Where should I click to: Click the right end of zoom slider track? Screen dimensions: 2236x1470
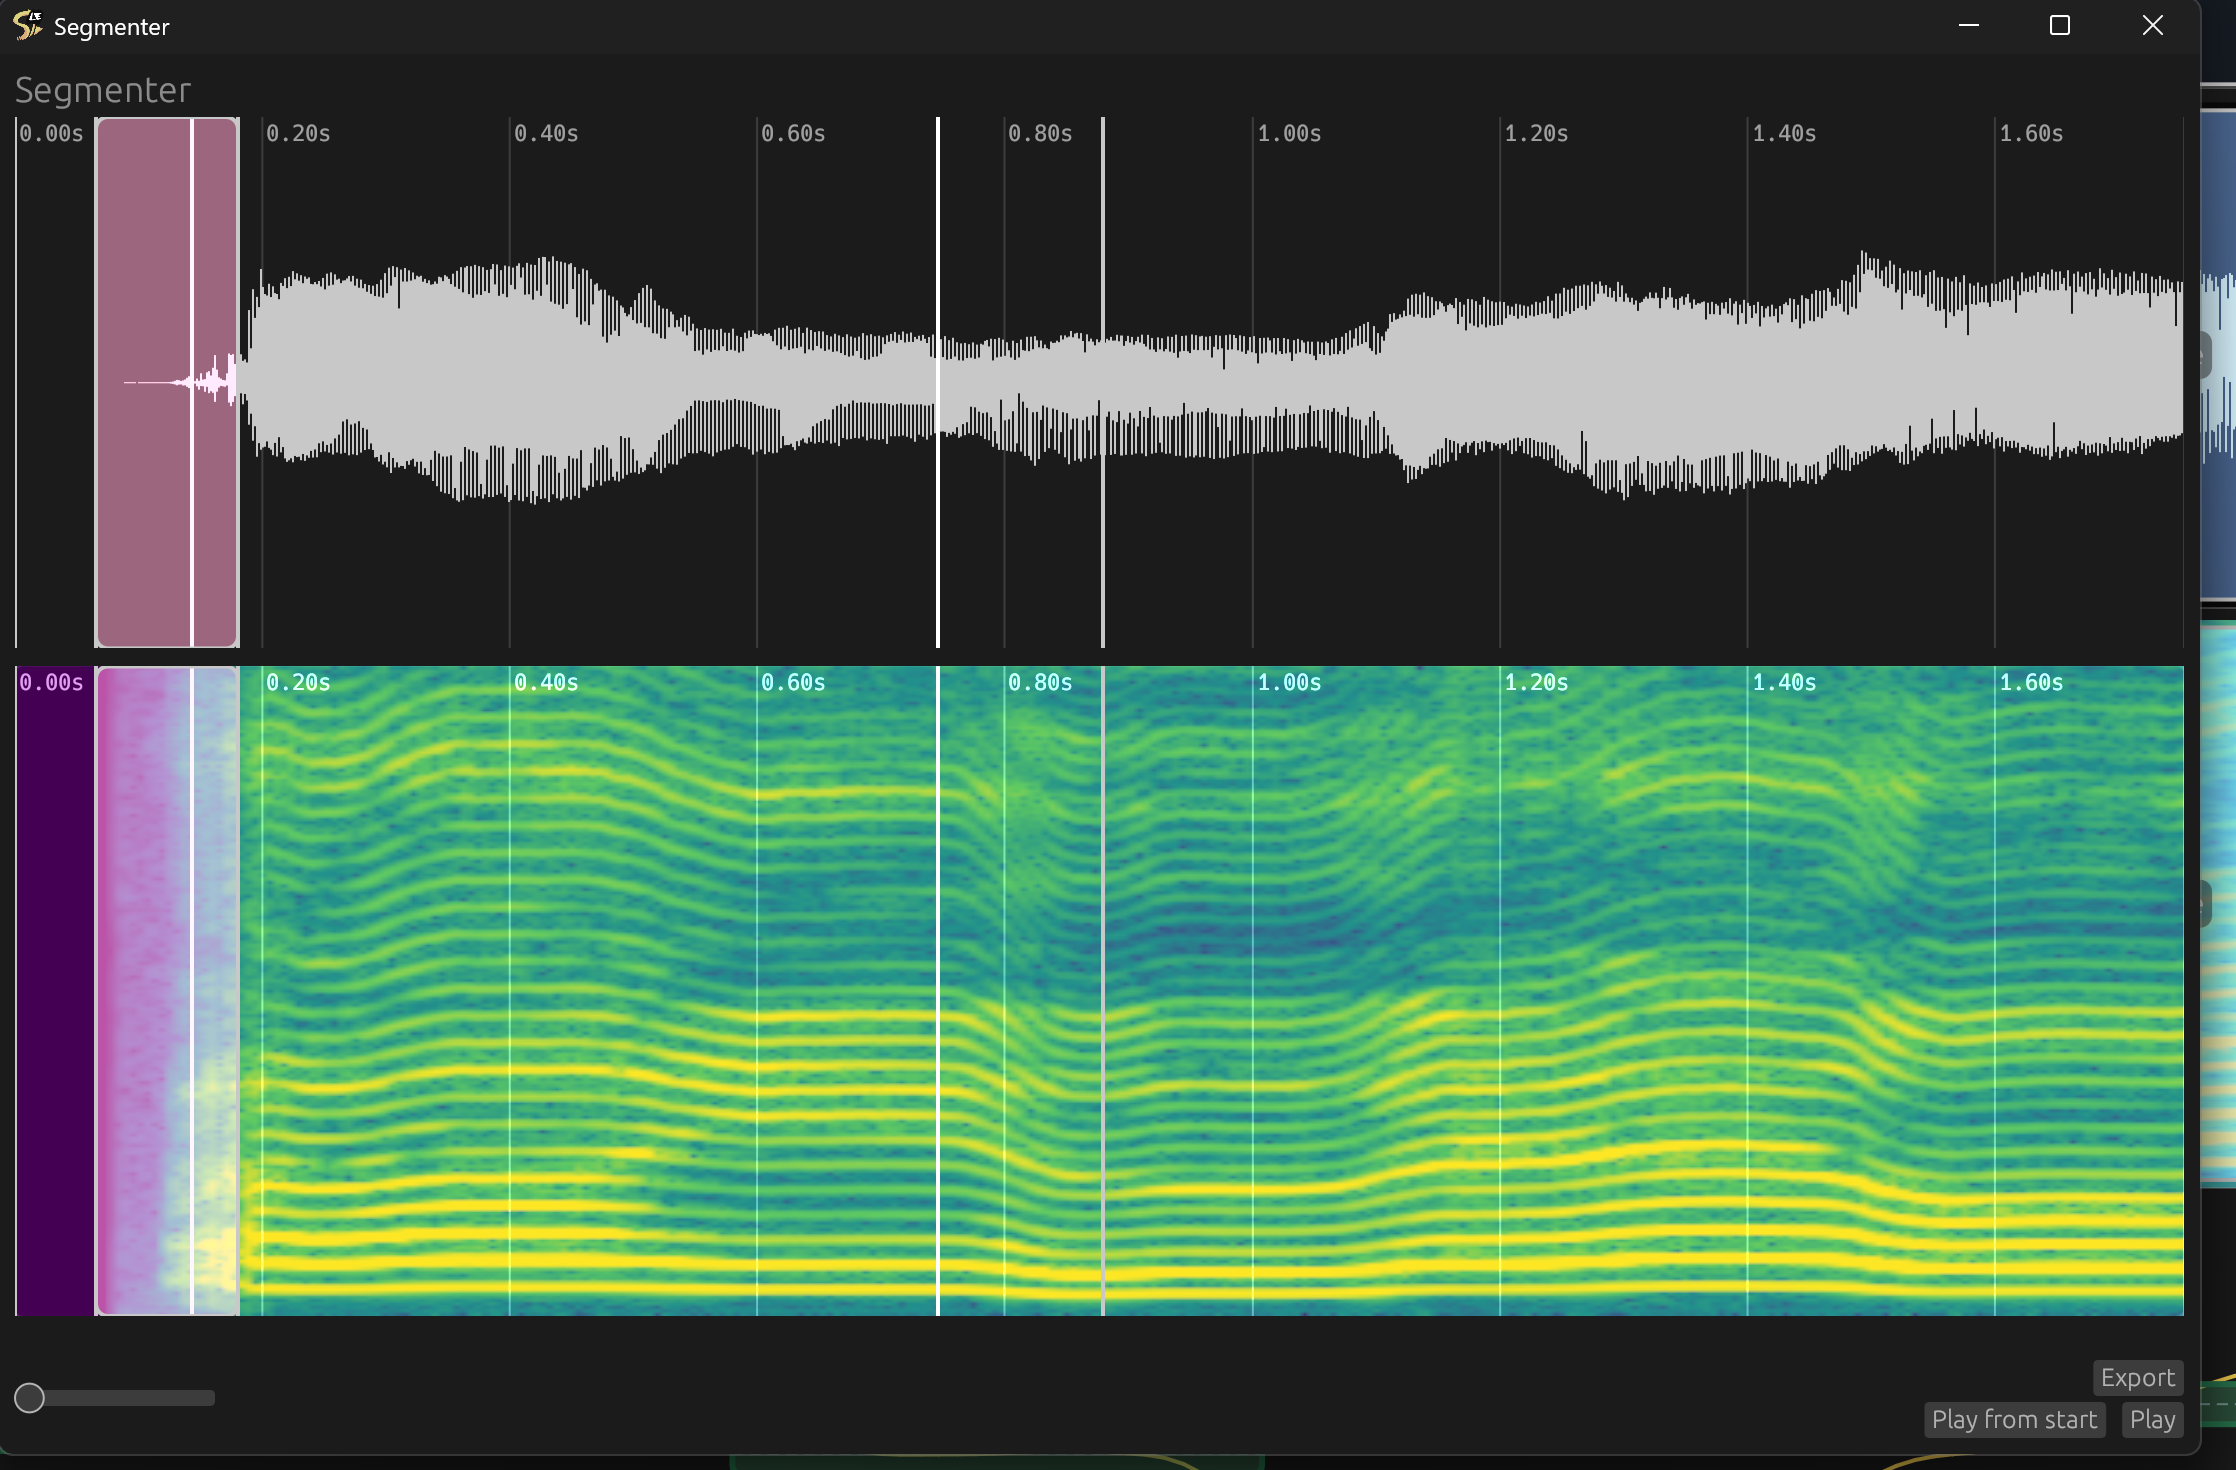click(x=210, y=1397)
